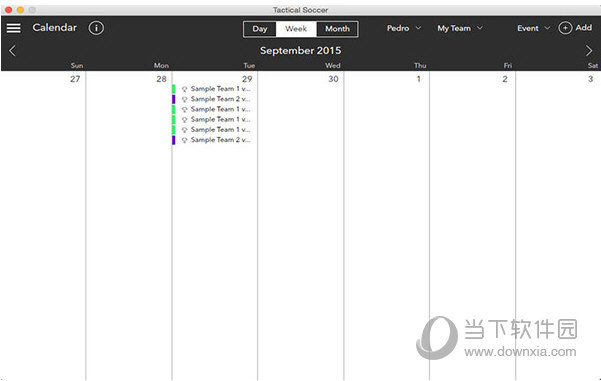Select day 28 Monday
This screenshot has height=381, width=601.
point(161,79)
